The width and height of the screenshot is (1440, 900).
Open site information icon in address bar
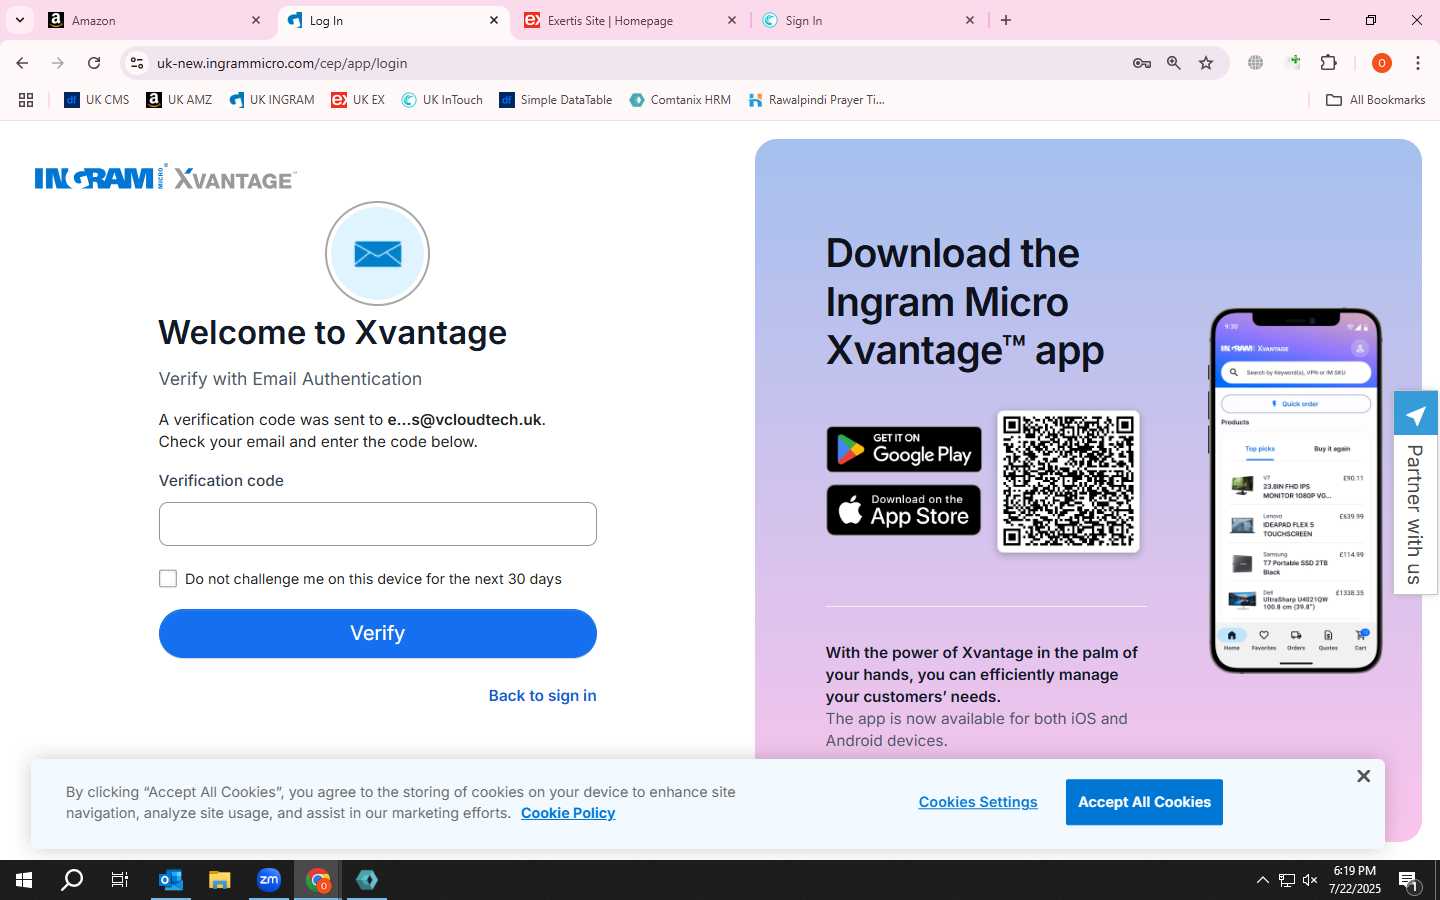[137, 63]
